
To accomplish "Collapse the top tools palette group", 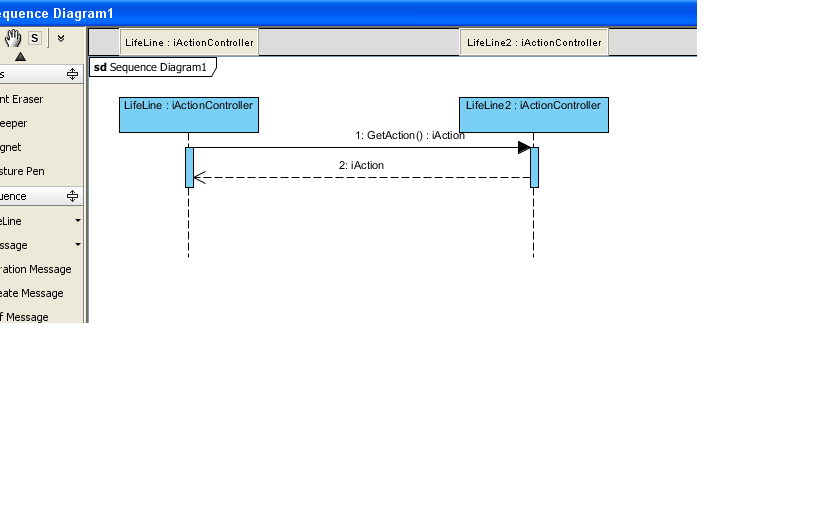I will coord(72,74).
